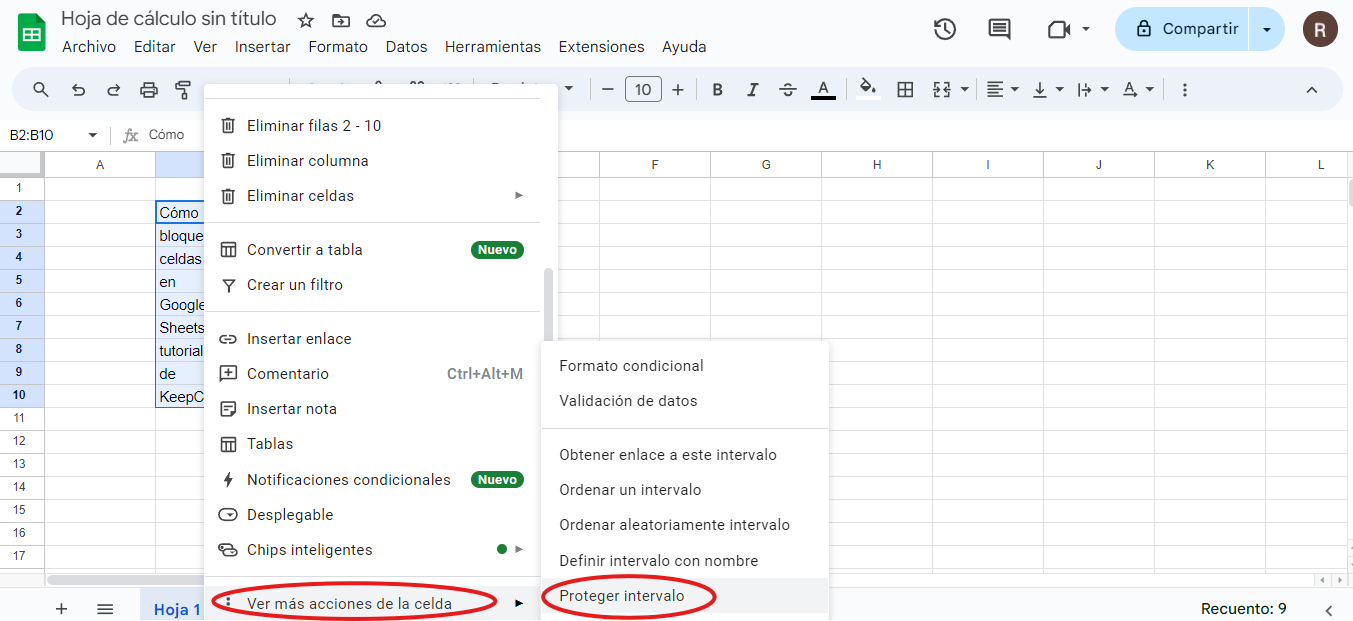
Task: Open the Herramientas menu
Action: point(493,47)
